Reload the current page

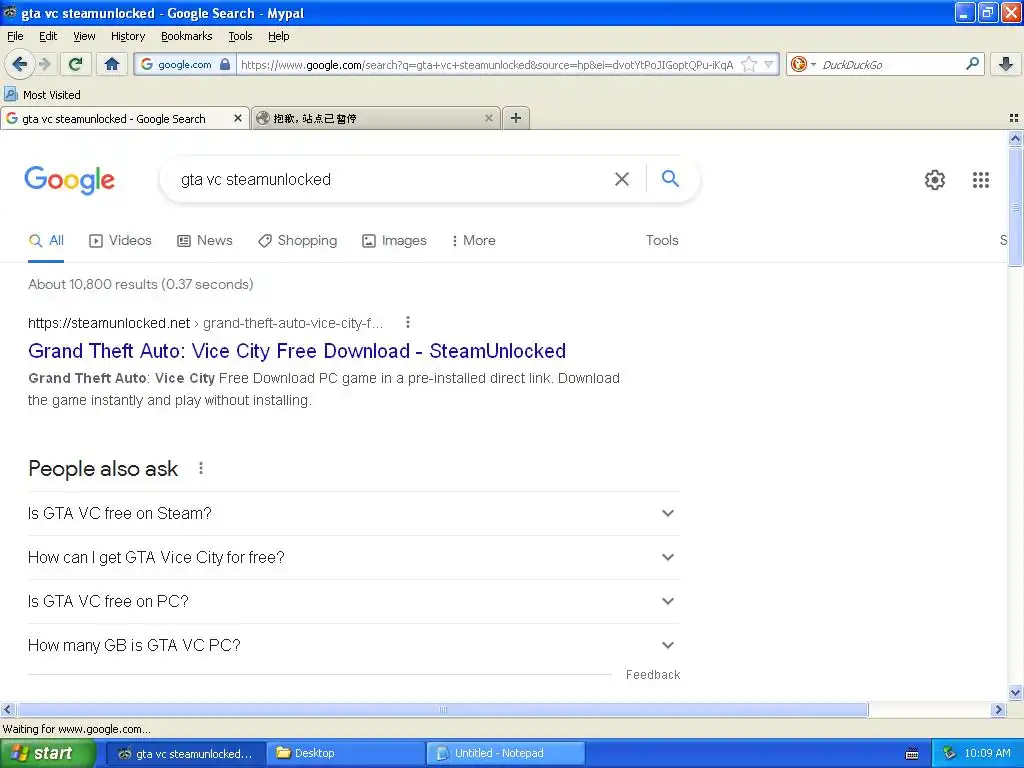75,64
